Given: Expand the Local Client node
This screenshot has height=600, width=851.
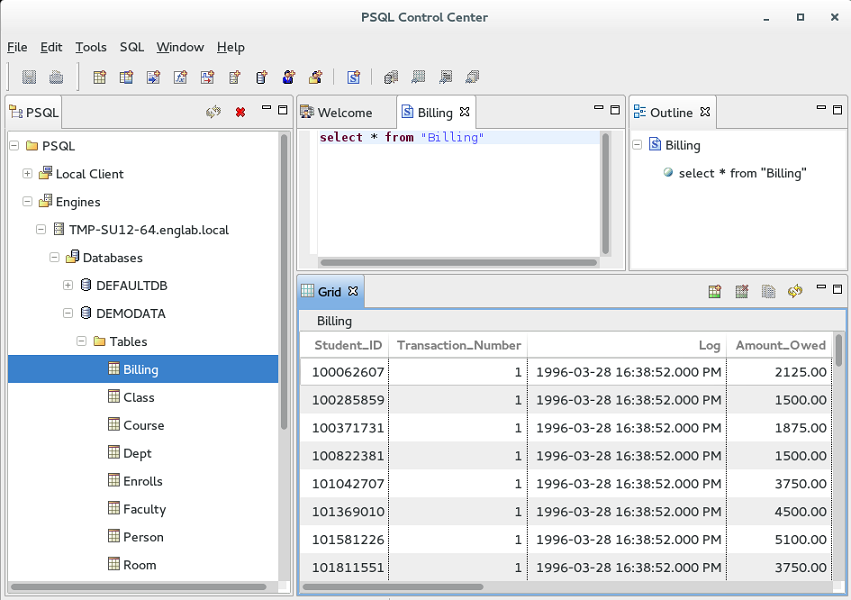Looking at the screenshot, I should tap(27, 173).
